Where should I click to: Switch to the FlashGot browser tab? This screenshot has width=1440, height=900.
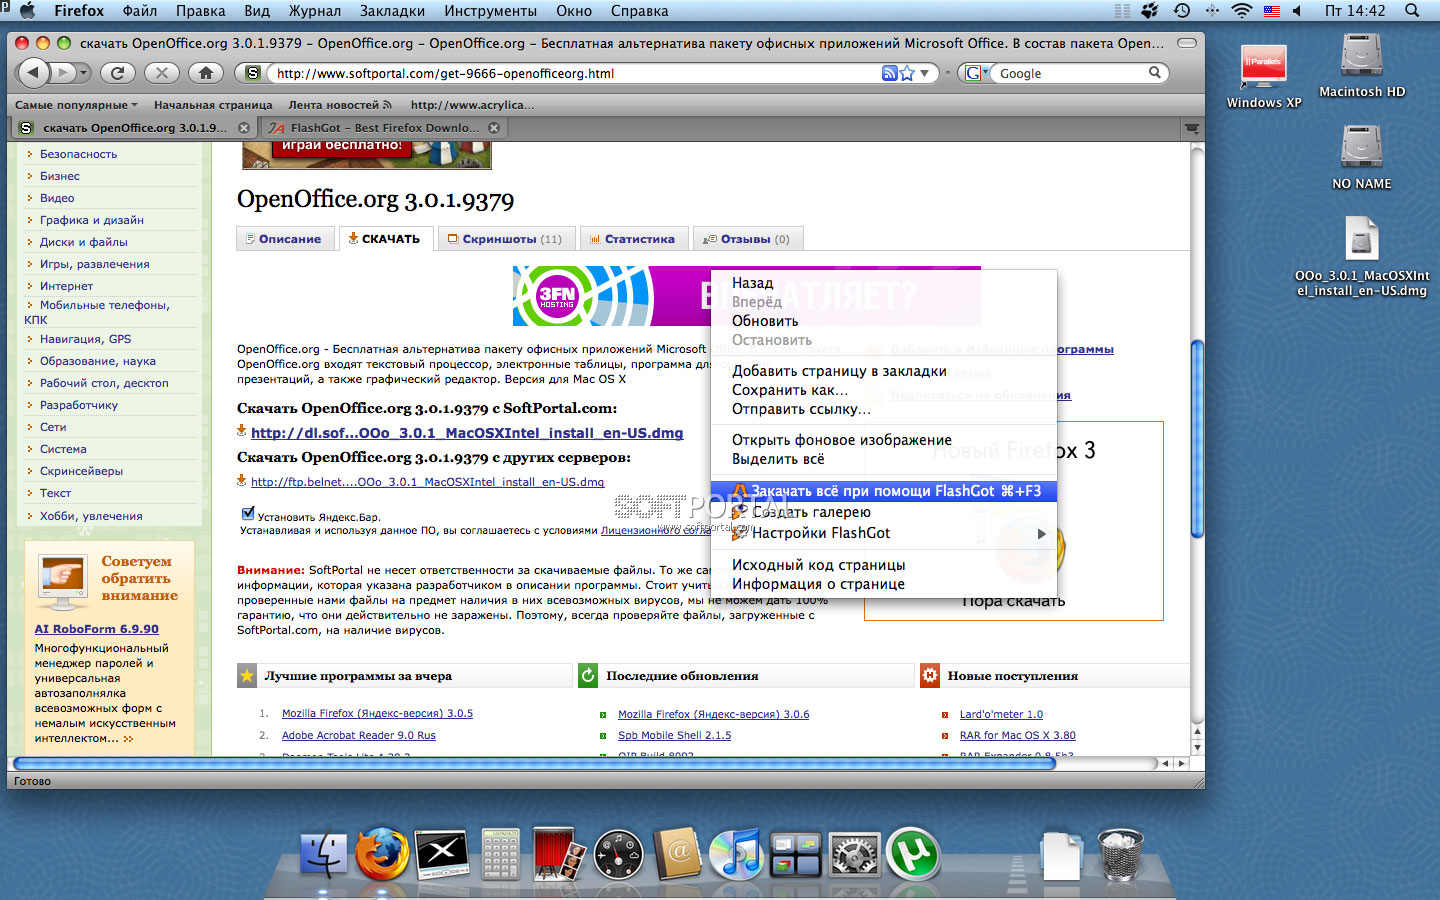385,128
